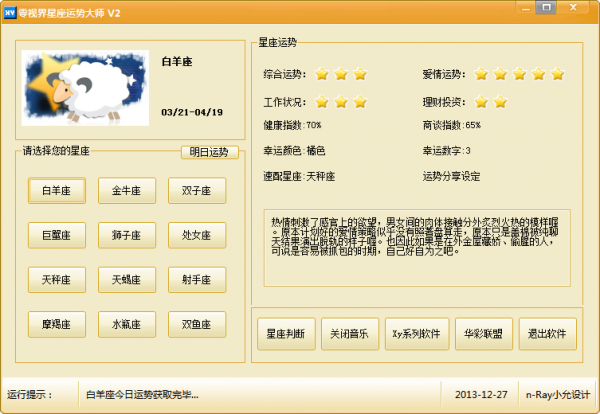The image size is (600, 414).
Task: Choose the 处女座 sign
Action: click(x=196, y=235)
